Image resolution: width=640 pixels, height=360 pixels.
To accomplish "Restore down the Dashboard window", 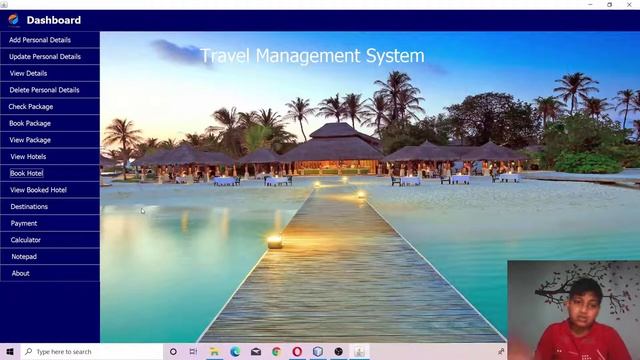I will 609,4.
